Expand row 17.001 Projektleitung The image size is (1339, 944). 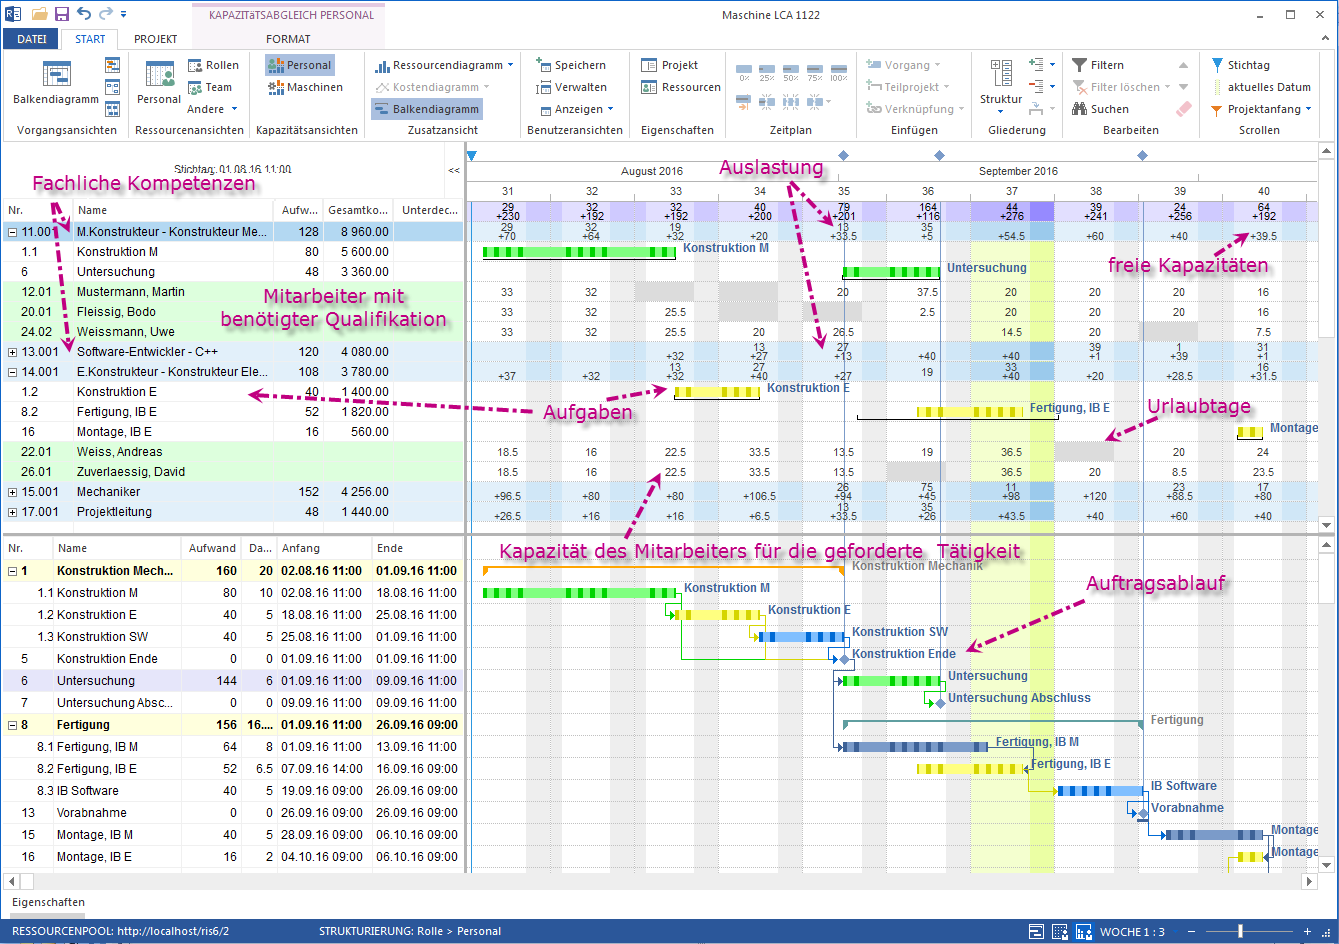11,512
